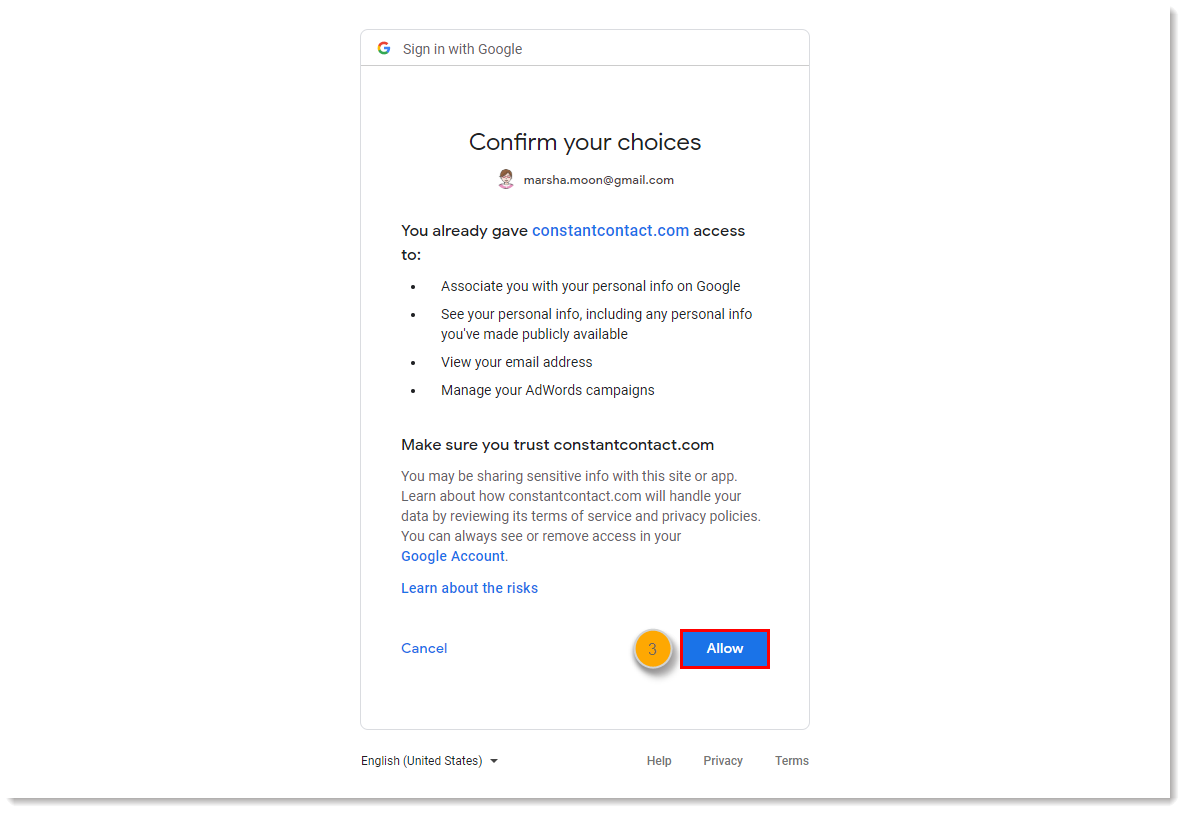Image resolution: width=1185 pixels, height=813 pixels.
Task: Click the orange step 3 badge
Action: click(652, 649)
